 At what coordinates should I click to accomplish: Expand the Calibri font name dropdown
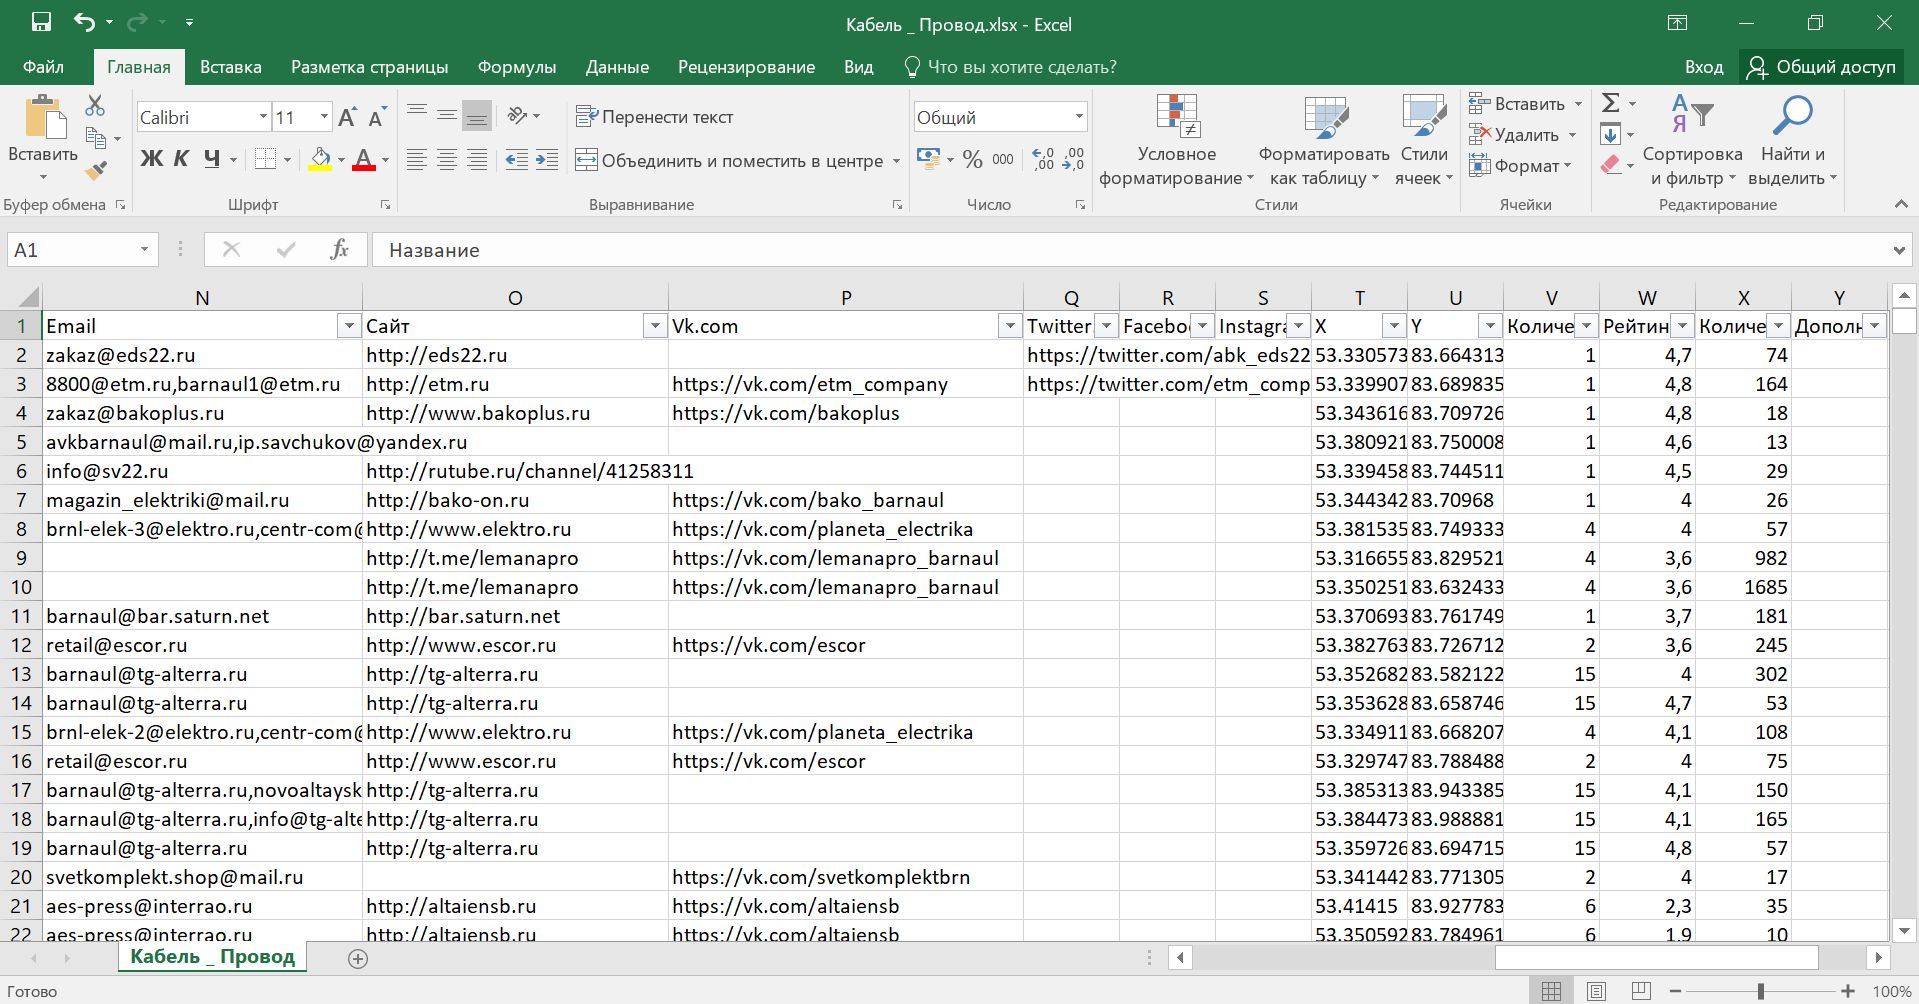click(263, 117)
